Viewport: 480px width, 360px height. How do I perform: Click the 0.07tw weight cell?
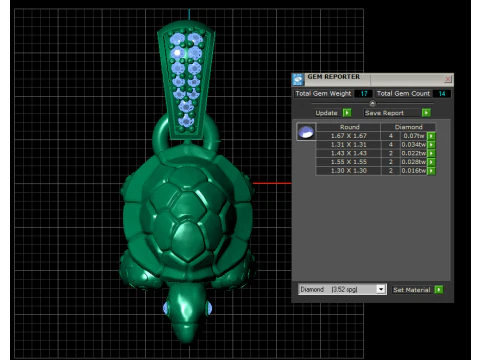pos(414,136)
